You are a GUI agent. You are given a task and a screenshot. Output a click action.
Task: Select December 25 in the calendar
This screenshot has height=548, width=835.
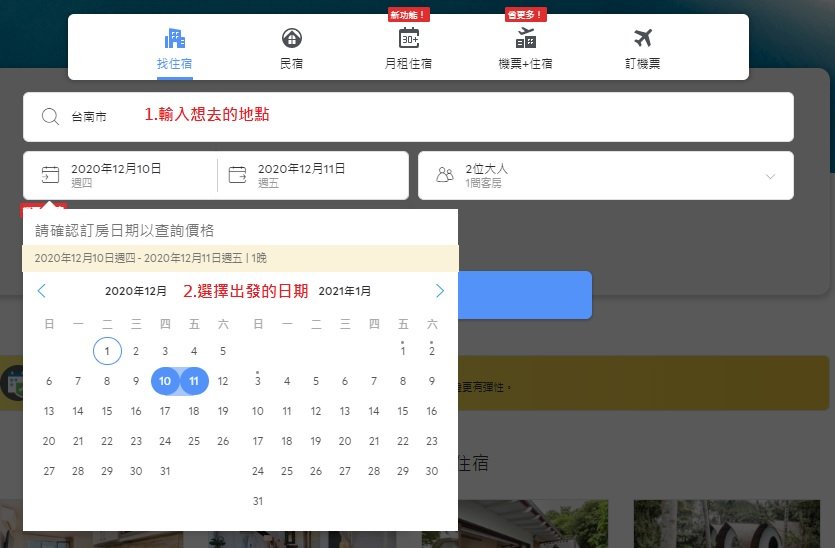pos(194,441)
